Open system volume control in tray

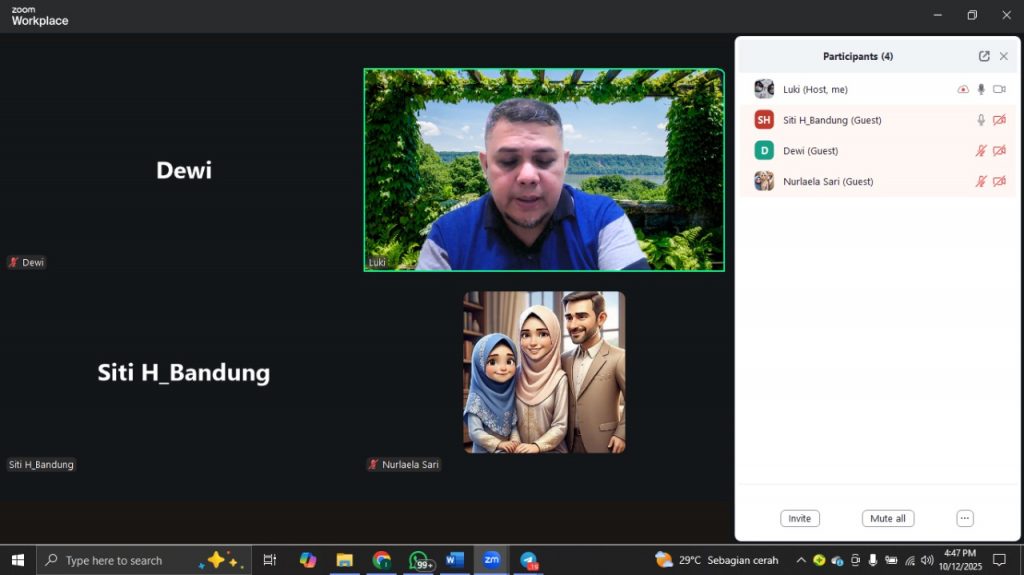(x=927, y=560)
